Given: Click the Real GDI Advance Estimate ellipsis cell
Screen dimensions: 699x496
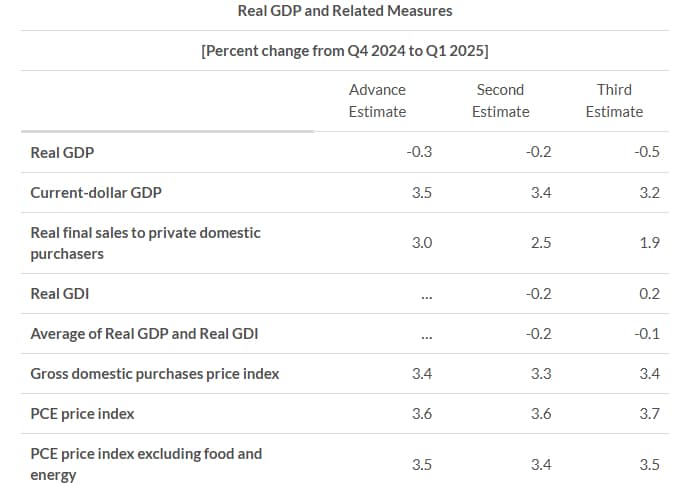Looking at the screenshot, I should coord(427,294).
